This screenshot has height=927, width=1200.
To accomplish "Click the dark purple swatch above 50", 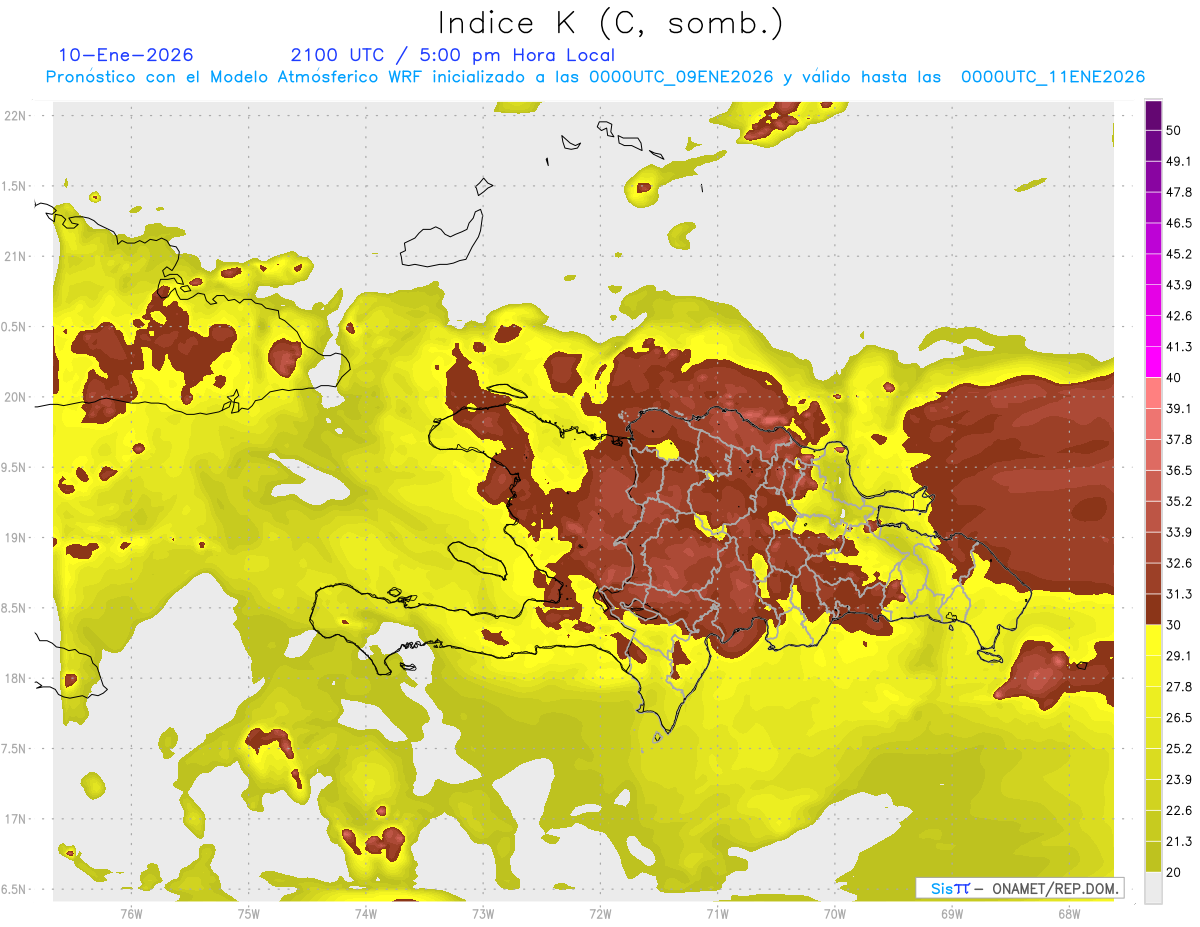I will pos(1153,114).
